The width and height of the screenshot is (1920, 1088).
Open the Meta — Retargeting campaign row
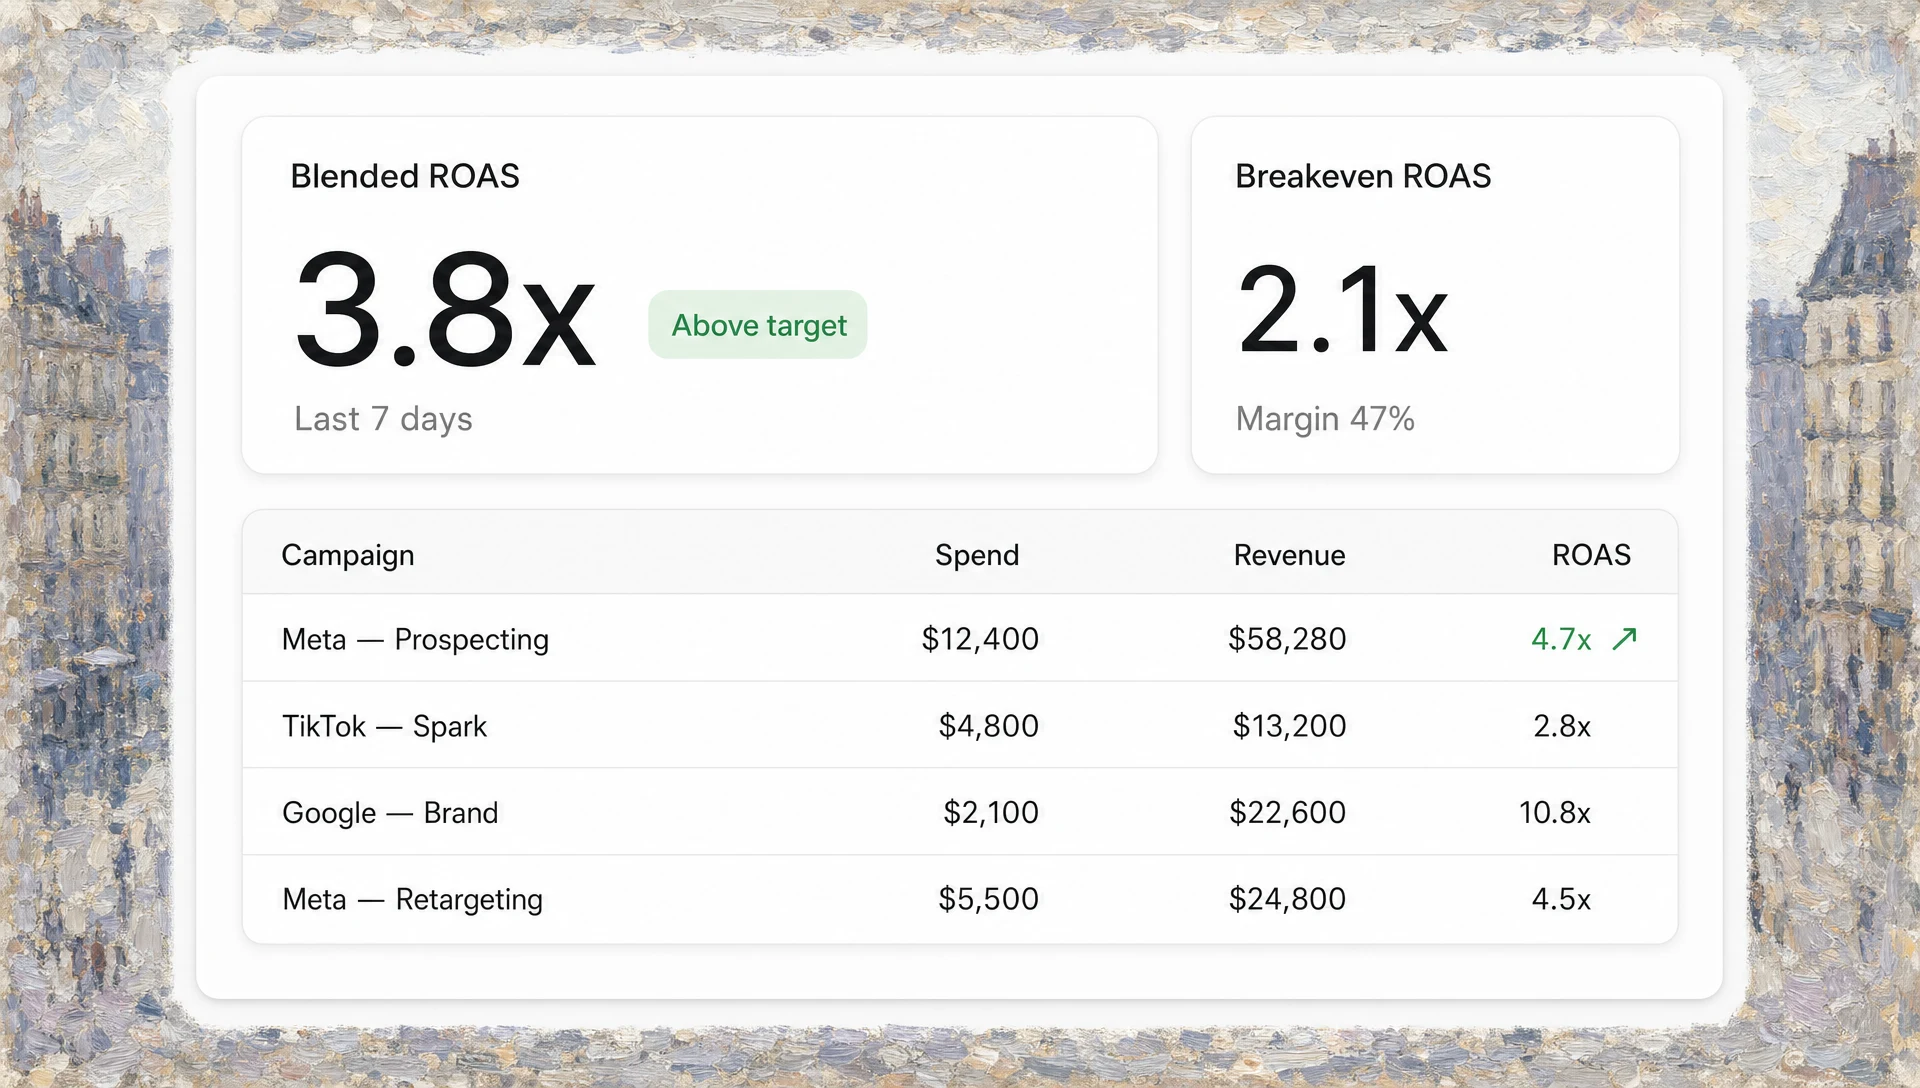point(960,899)
